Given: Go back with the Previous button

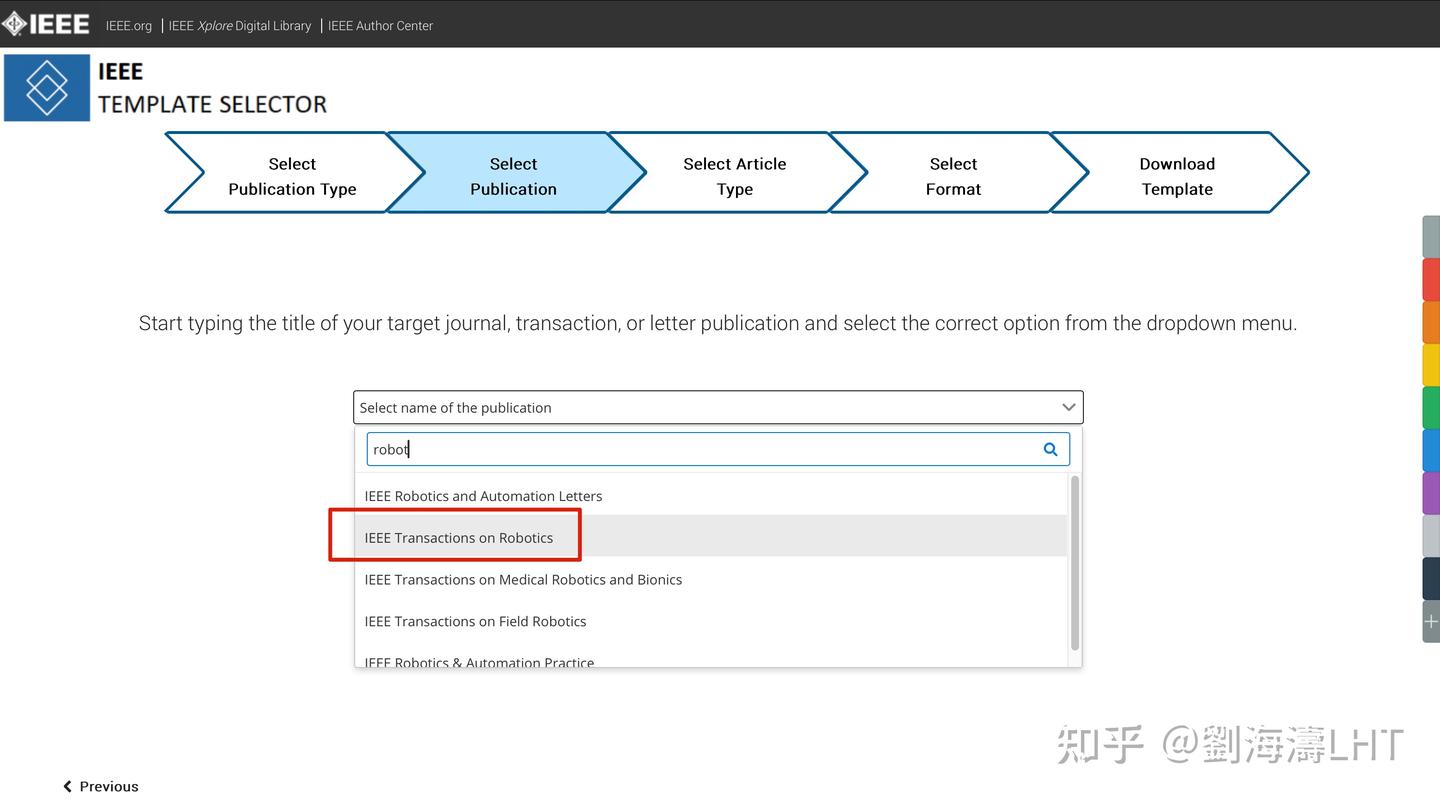Looking at the screenshot, I should 101,786.
